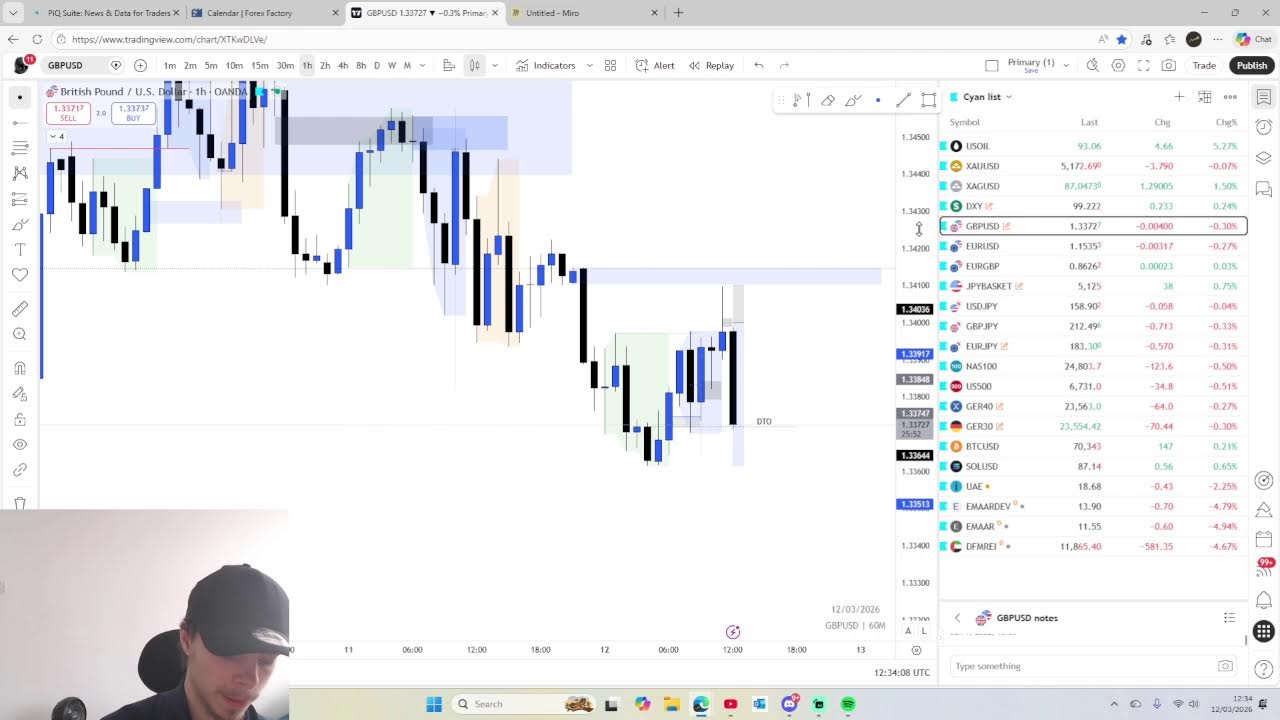Take a chart snapshot with camera icon
This screenshot has width=1280, height=720.
point(1169,65)
